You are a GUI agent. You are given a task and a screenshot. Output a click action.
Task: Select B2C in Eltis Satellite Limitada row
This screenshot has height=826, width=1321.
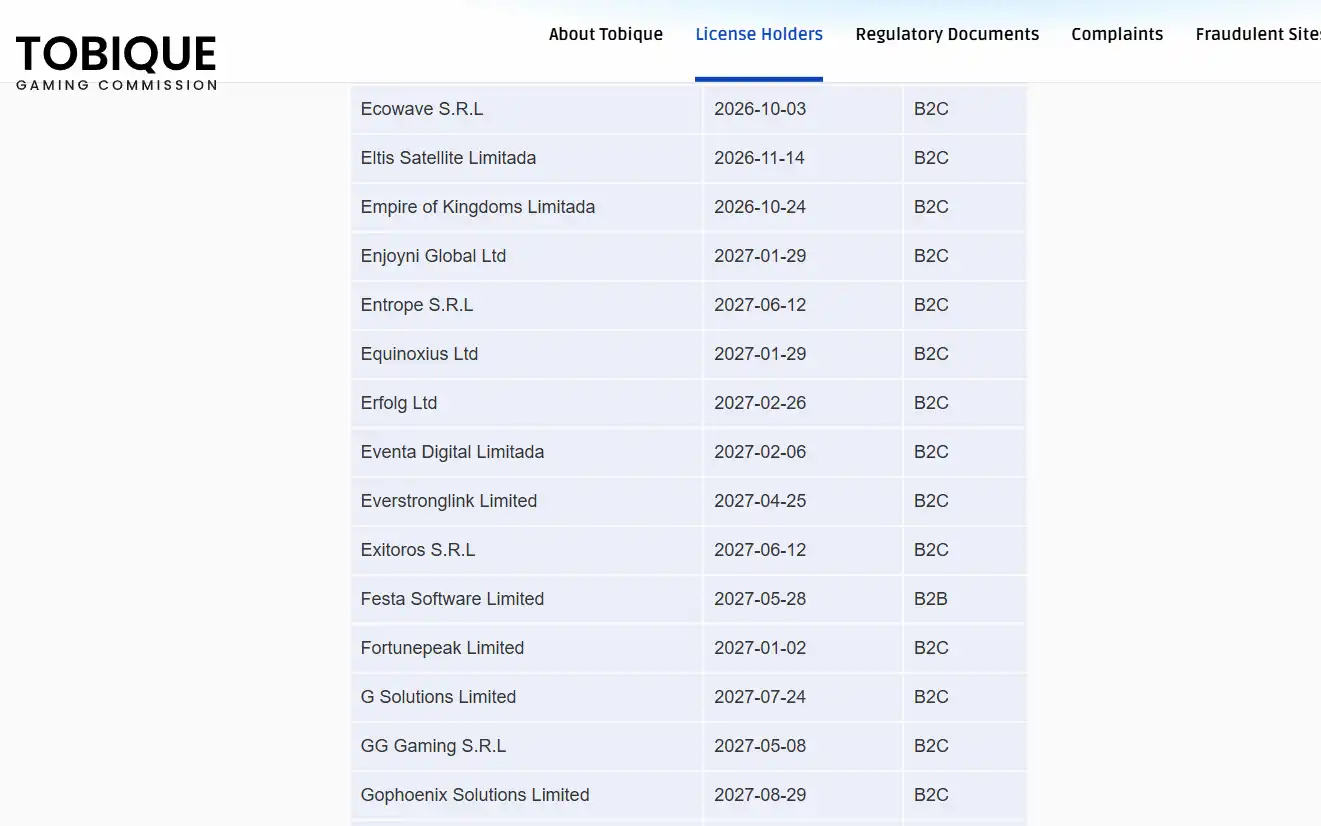tap(931, 158)
